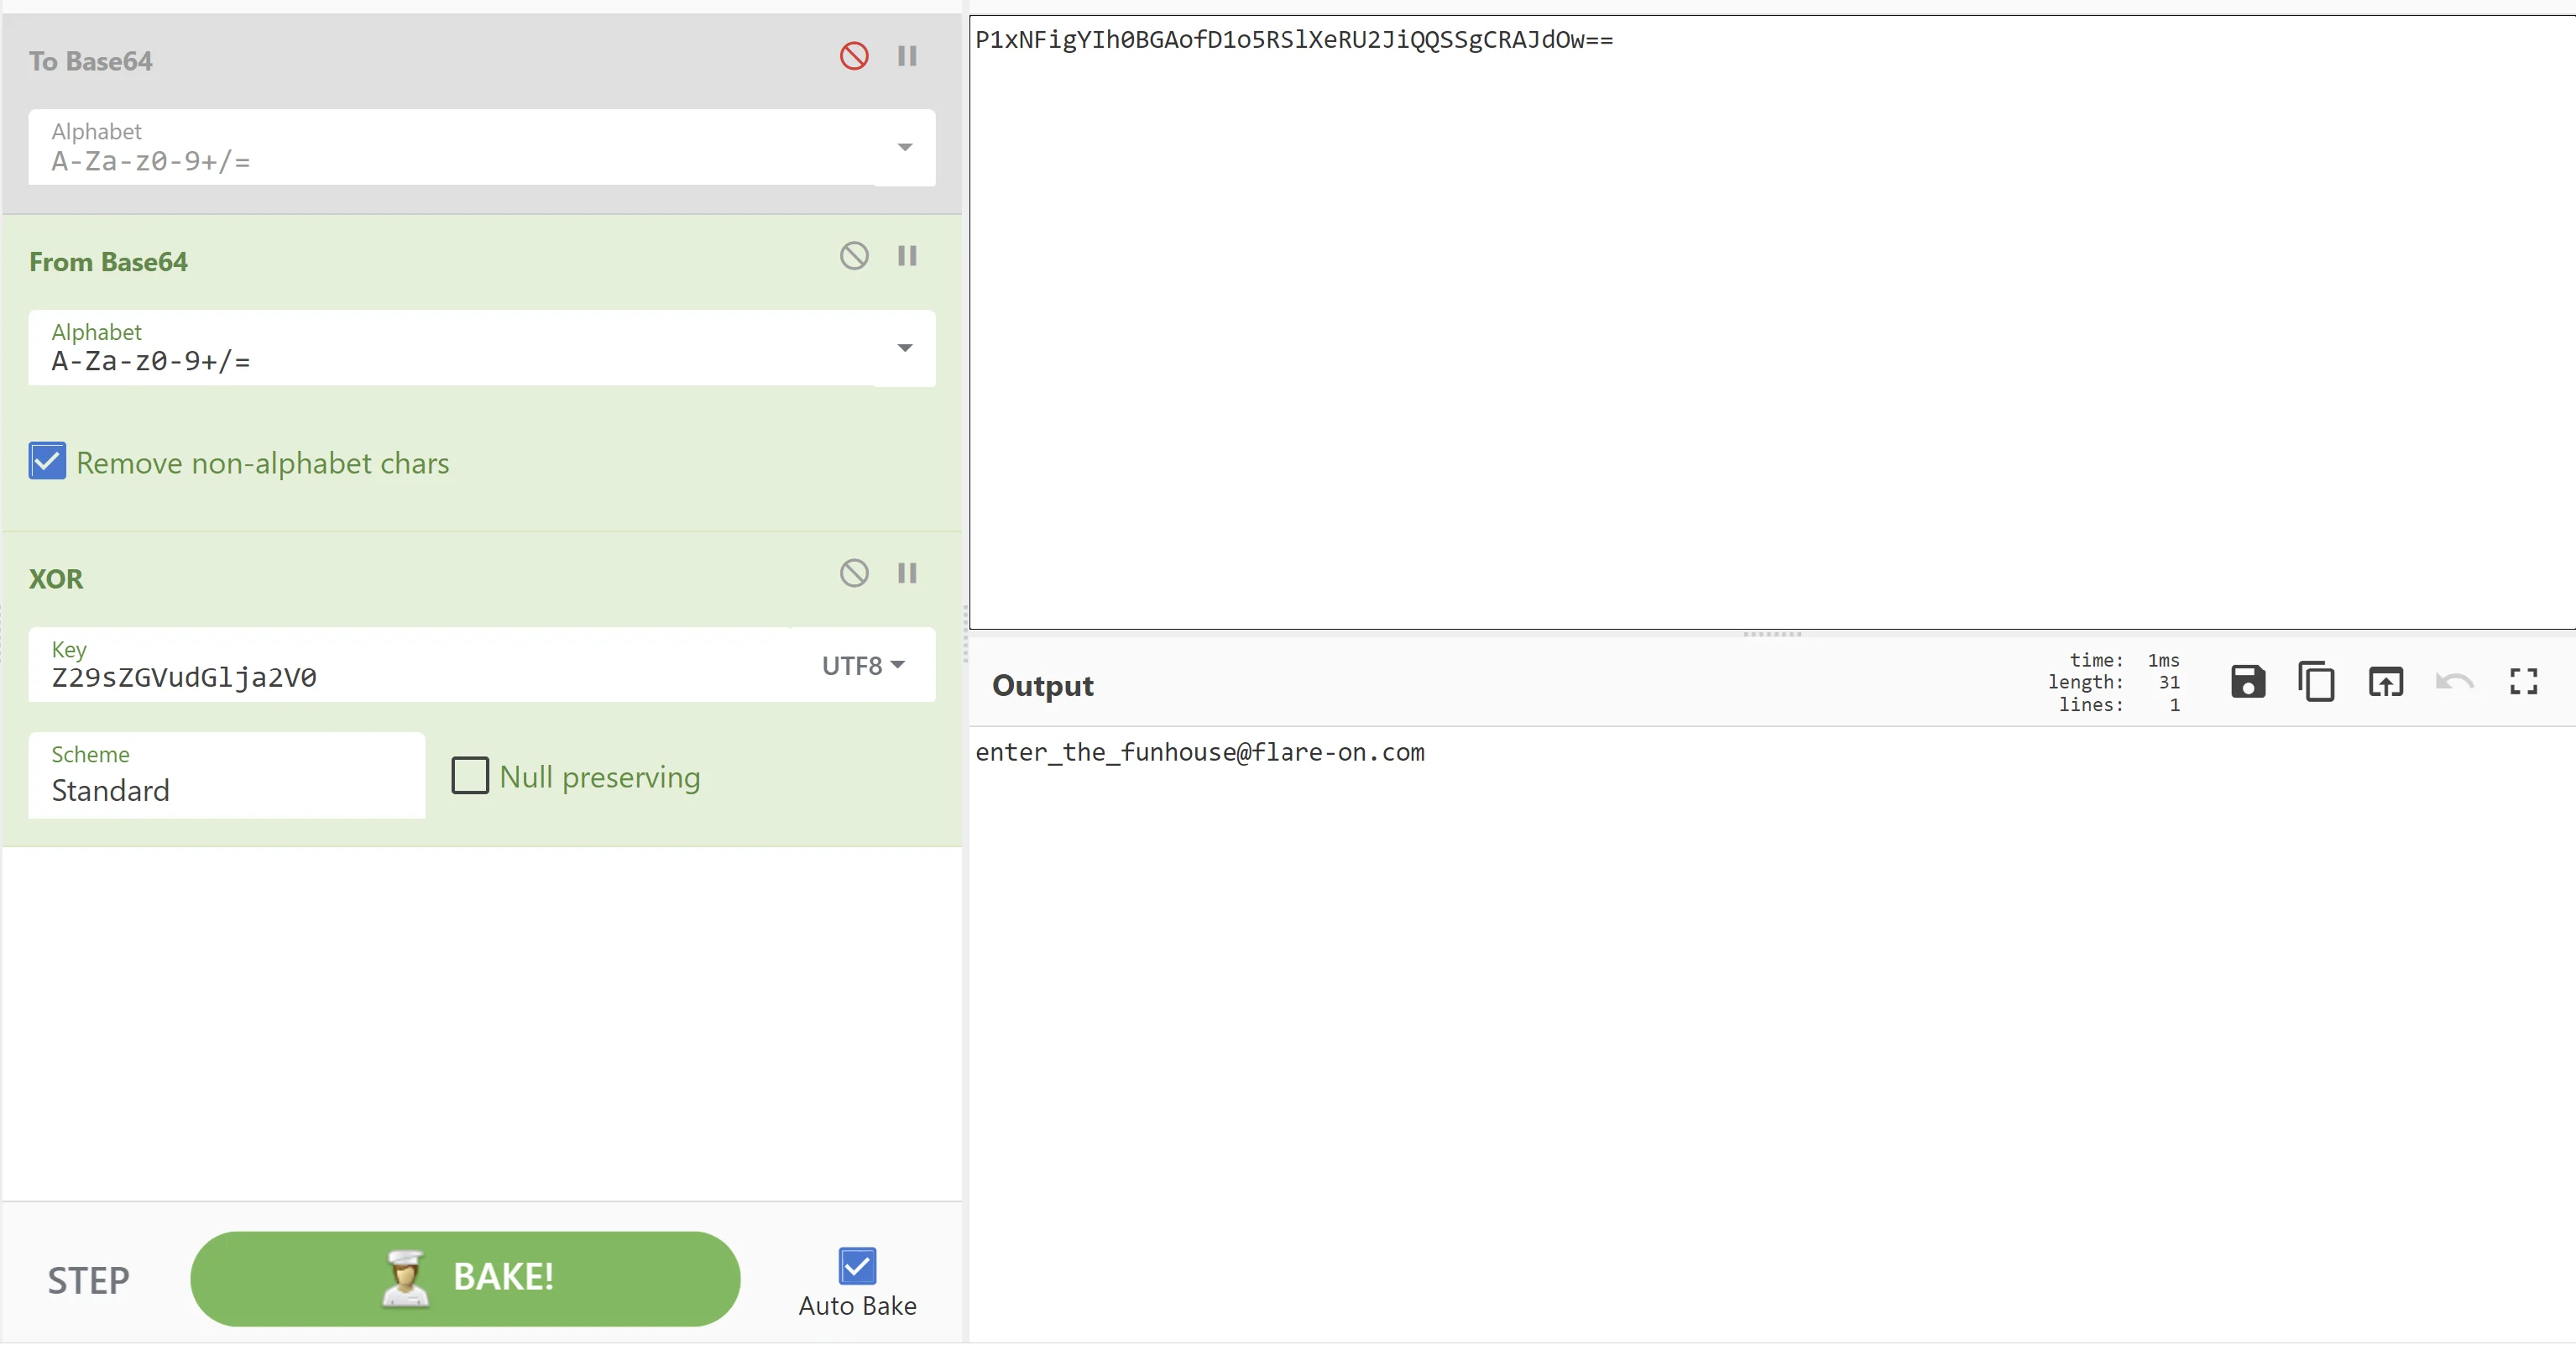Disable the XOR operation

854,573
